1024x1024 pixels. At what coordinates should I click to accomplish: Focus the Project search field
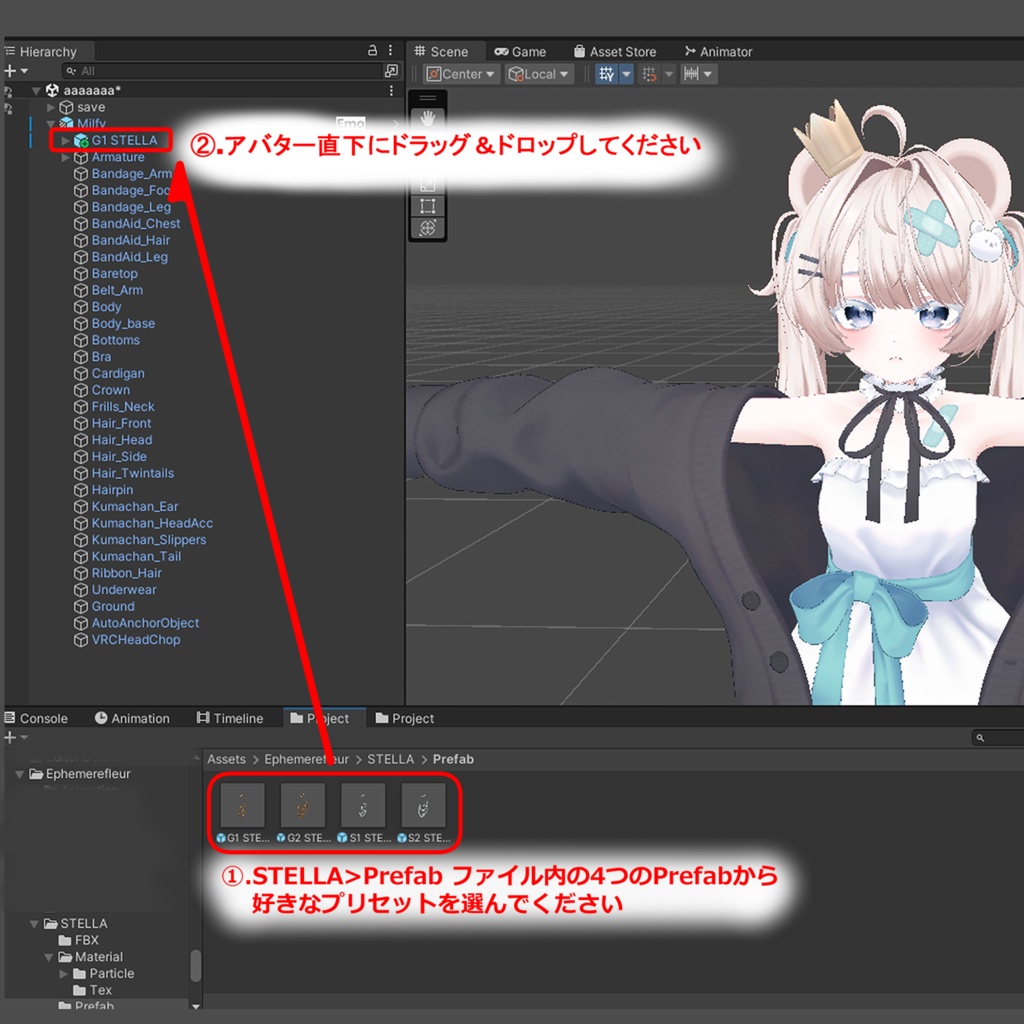pos(999,738)
